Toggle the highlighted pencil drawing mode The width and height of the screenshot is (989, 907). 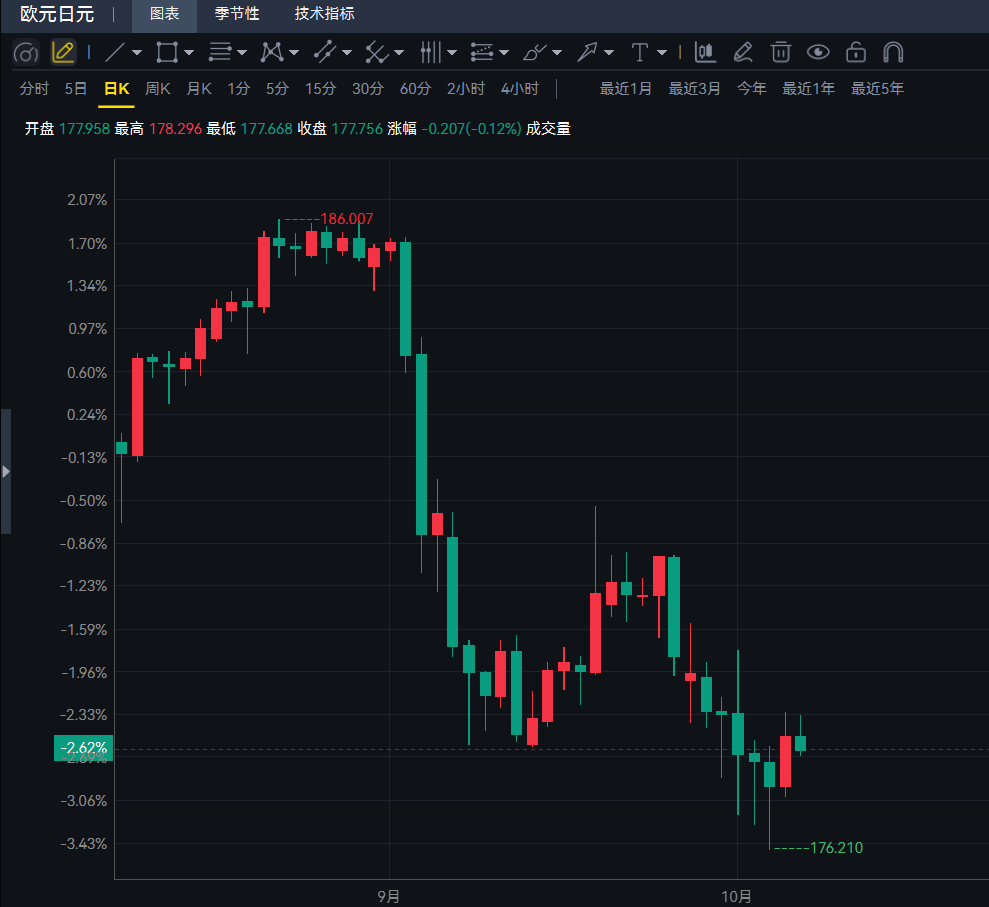63,52
